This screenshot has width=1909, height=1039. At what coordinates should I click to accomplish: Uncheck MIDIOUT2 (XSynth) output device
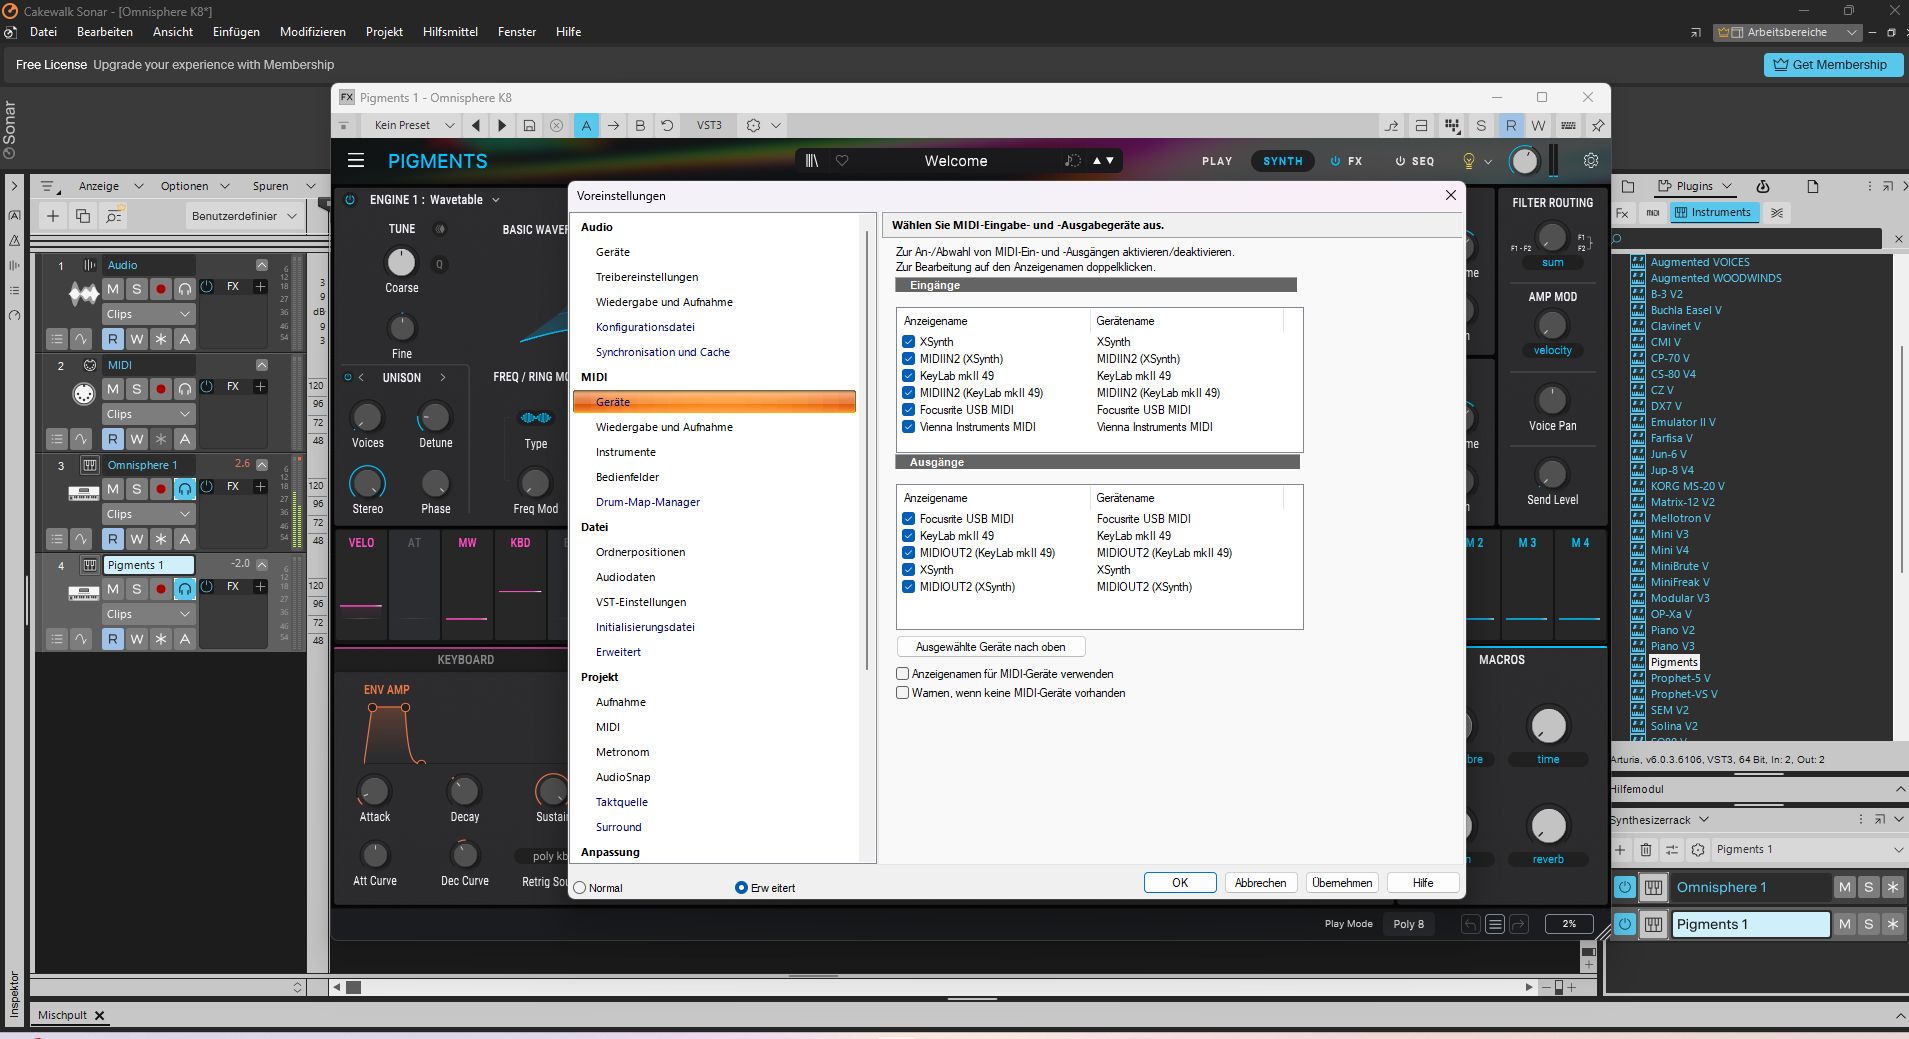908,587
